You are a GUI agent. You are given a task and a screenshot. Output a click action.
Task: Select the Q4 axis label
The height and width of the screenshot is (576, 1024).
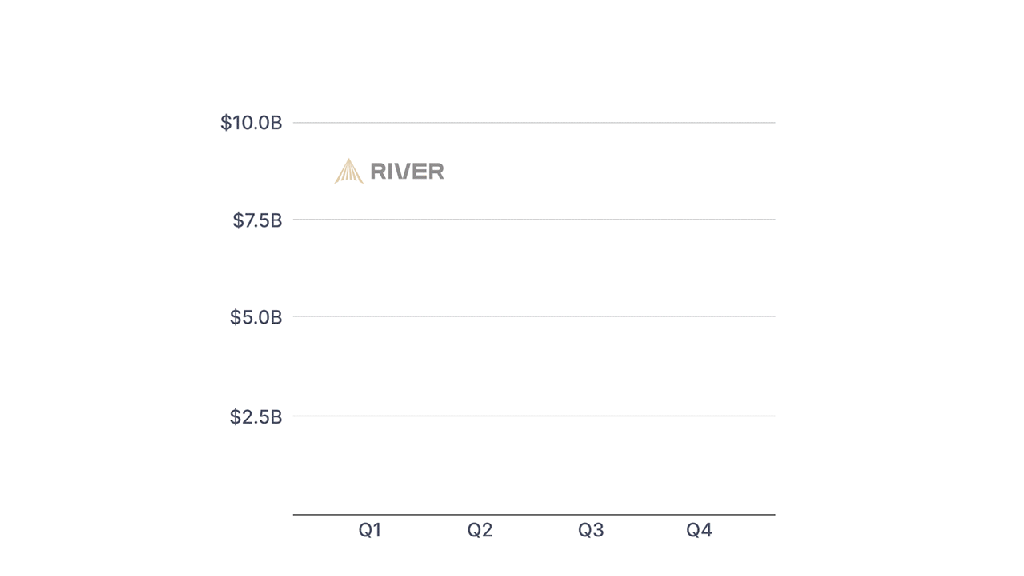click(699, 530)
